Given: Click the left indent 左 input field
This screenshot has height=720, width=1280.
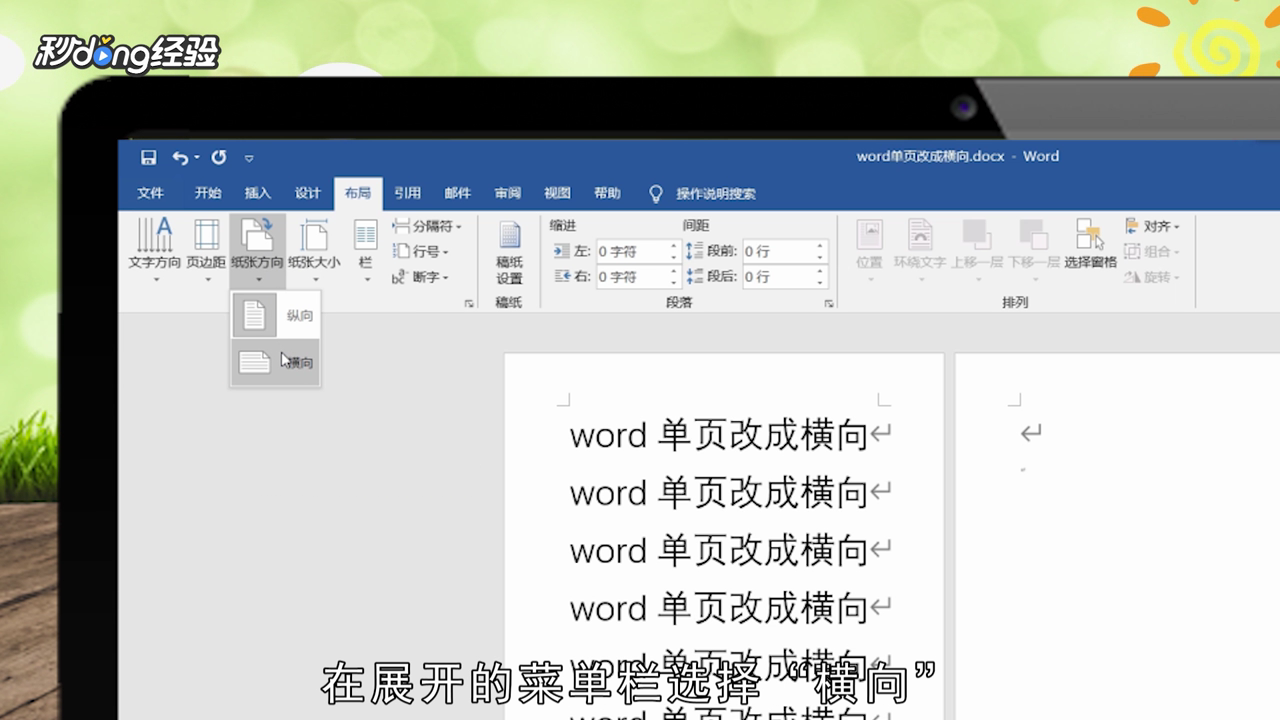Looking at the screenshot, I should [x=632, y=251].
